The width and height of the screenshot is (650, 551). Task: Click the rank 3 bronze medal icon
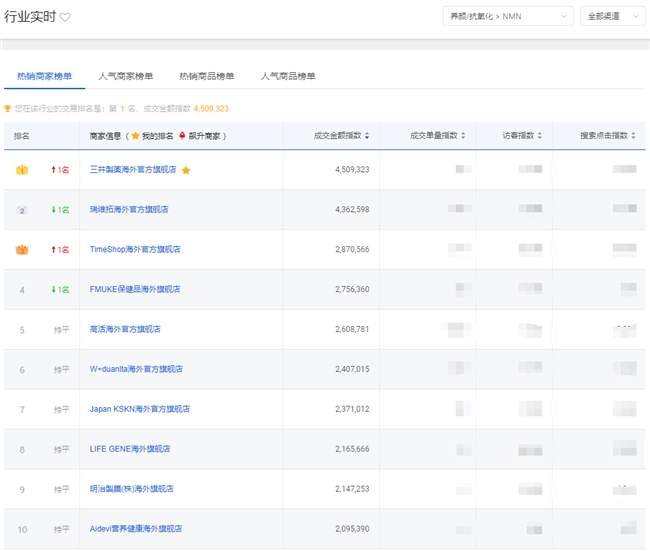21,249
